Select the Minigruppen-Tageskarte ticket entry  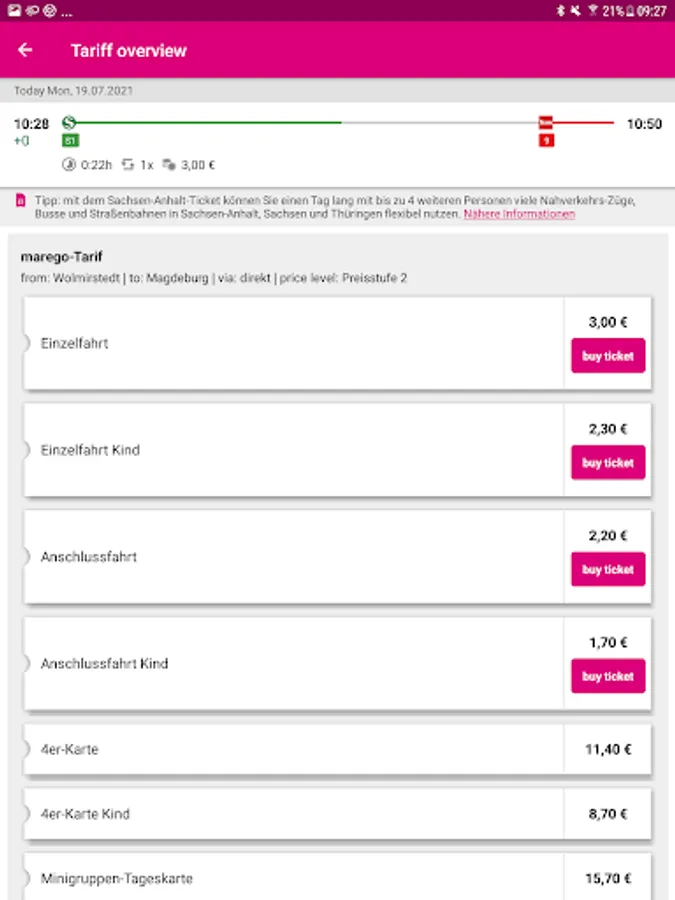(290, 878)
